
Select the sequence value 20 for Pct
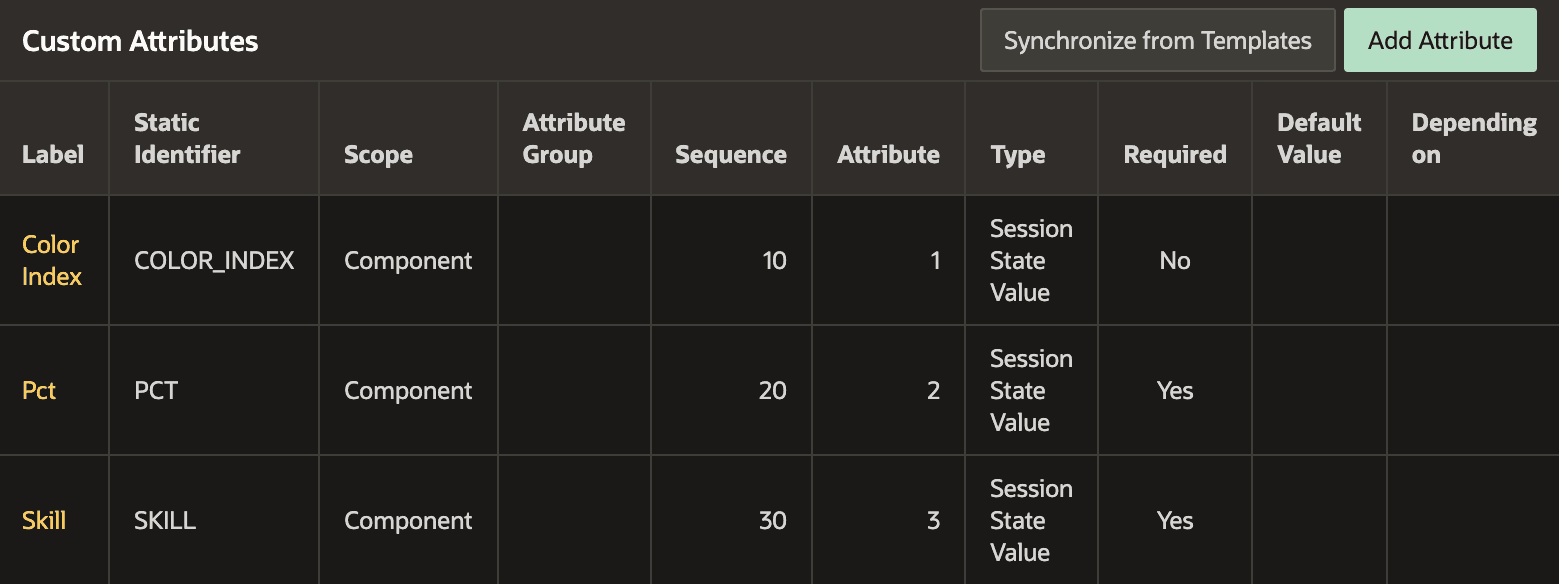click(773, 390)
